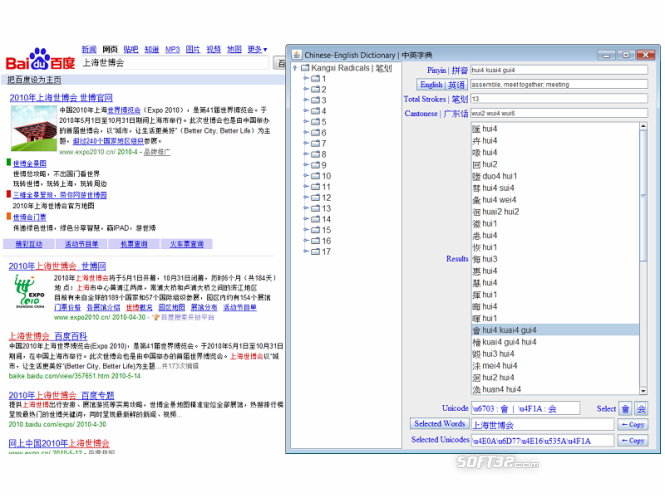Copy the Selected Unicodes text
665x498 pixels.
[x=632, y=441]
